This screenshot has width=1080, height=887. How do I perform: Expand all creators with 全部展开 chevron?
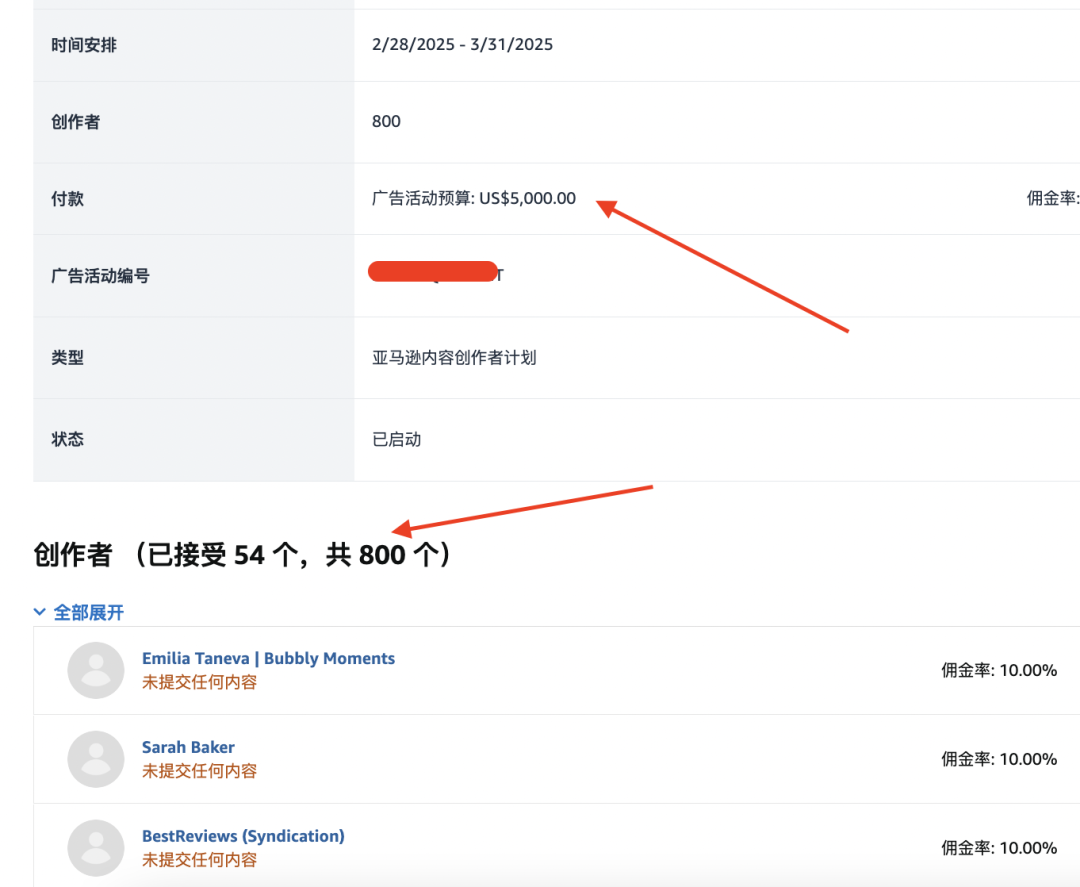point(40,612)
